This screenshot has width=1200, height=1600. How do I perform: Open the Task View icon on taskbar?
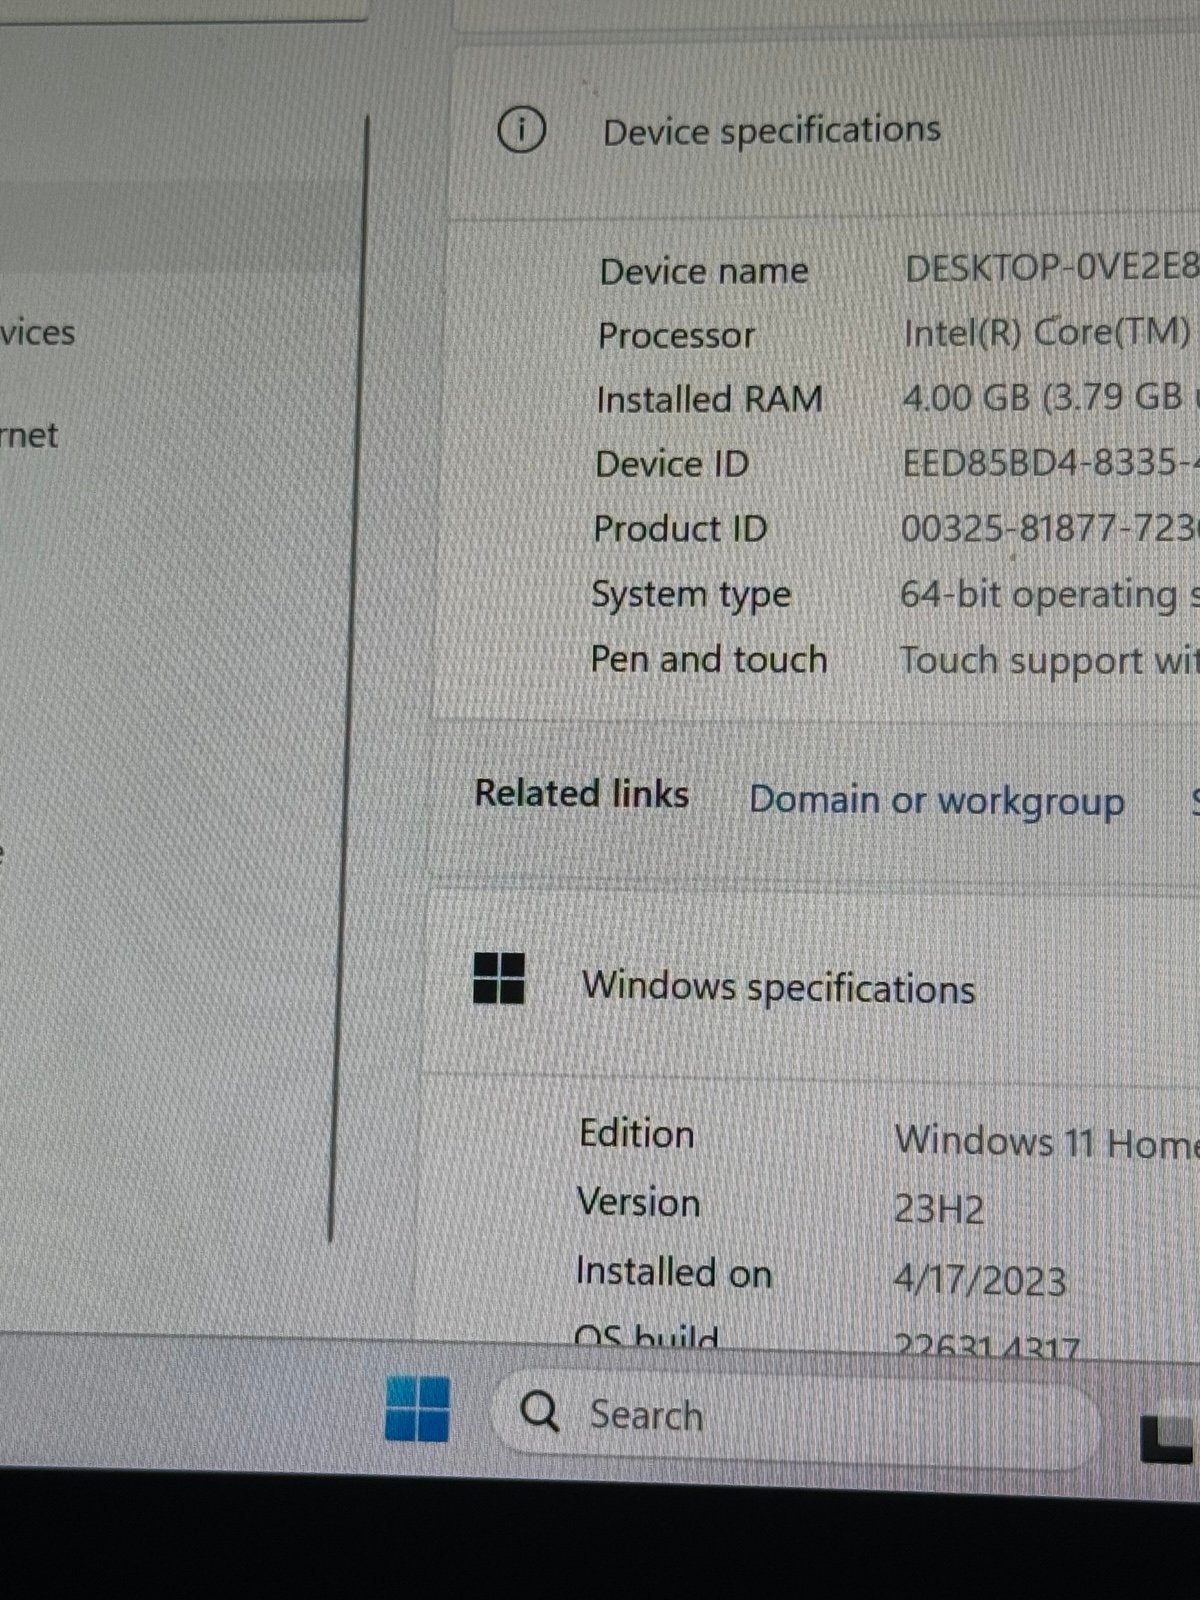point(1168,1439)
